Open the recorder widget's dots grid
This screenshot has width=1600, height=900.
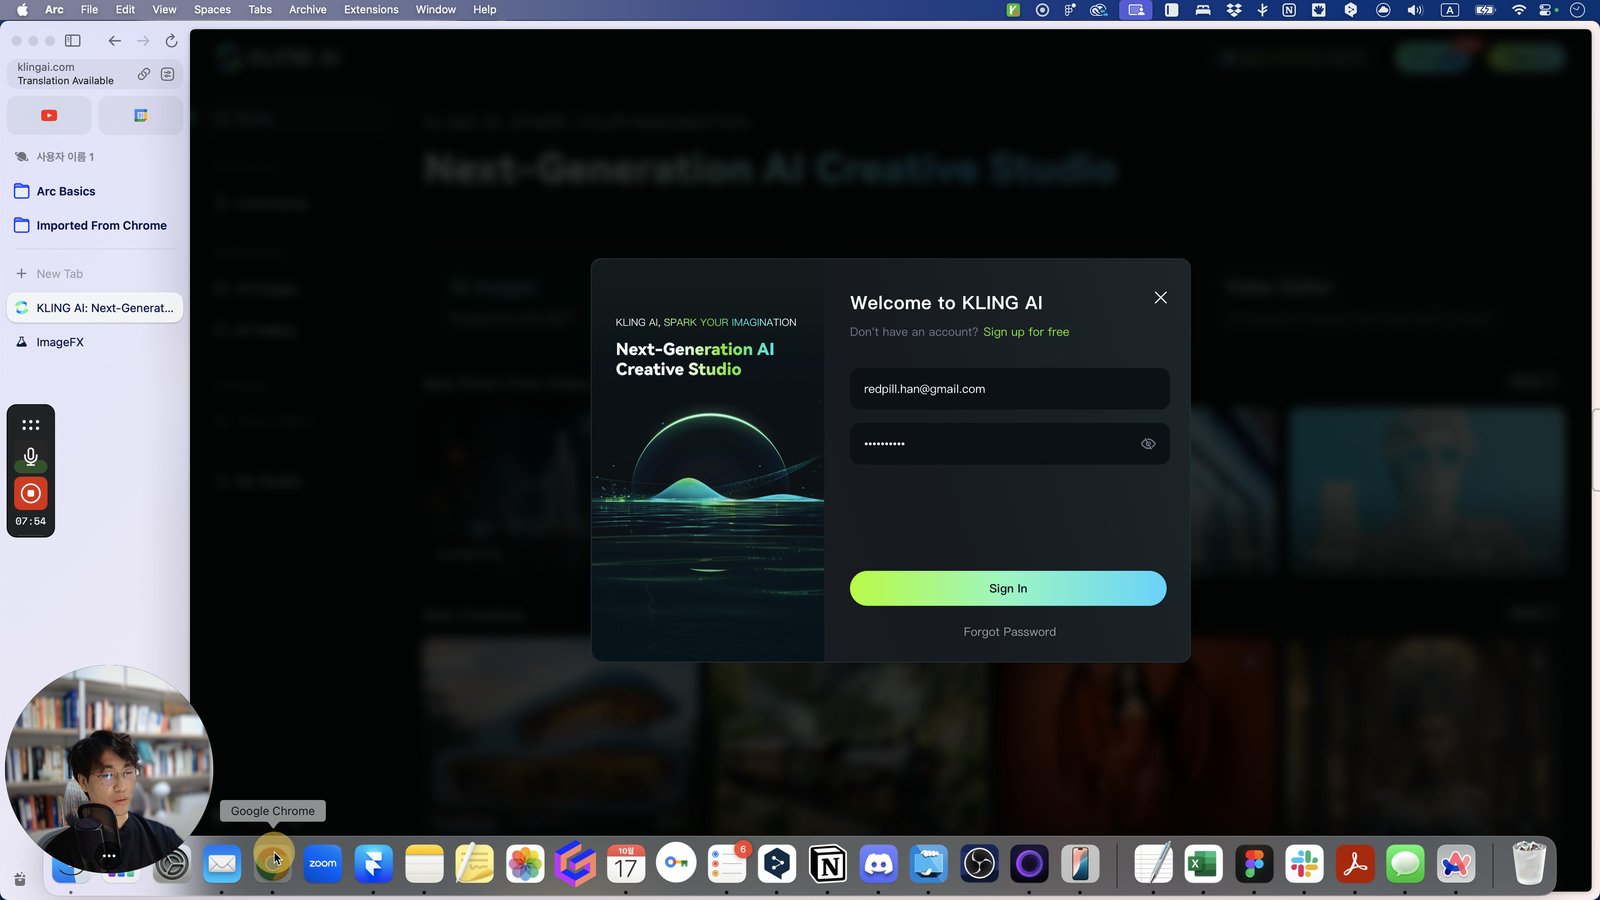tap(31, 425)
